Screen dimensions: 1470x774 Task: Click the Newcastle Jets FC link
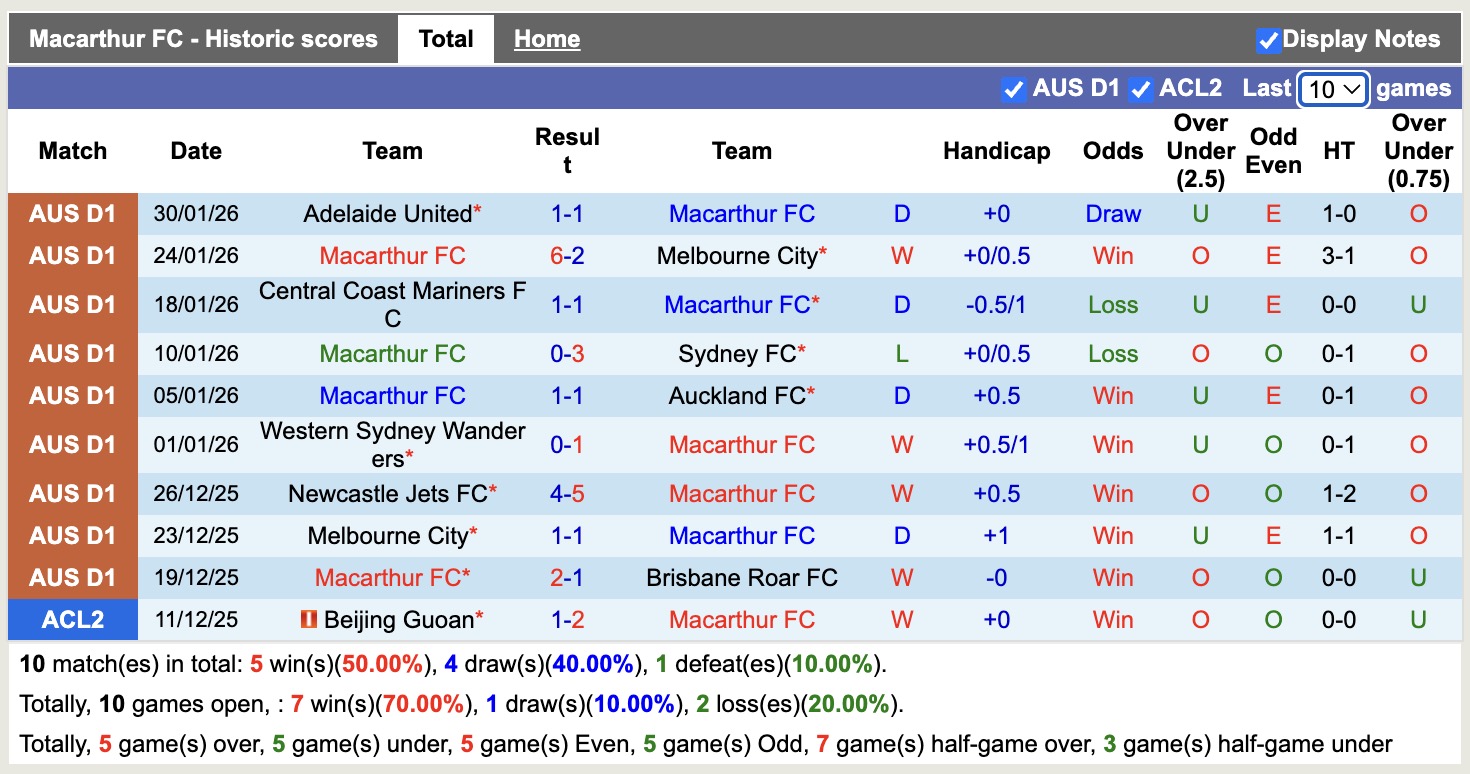click(392, 493)
